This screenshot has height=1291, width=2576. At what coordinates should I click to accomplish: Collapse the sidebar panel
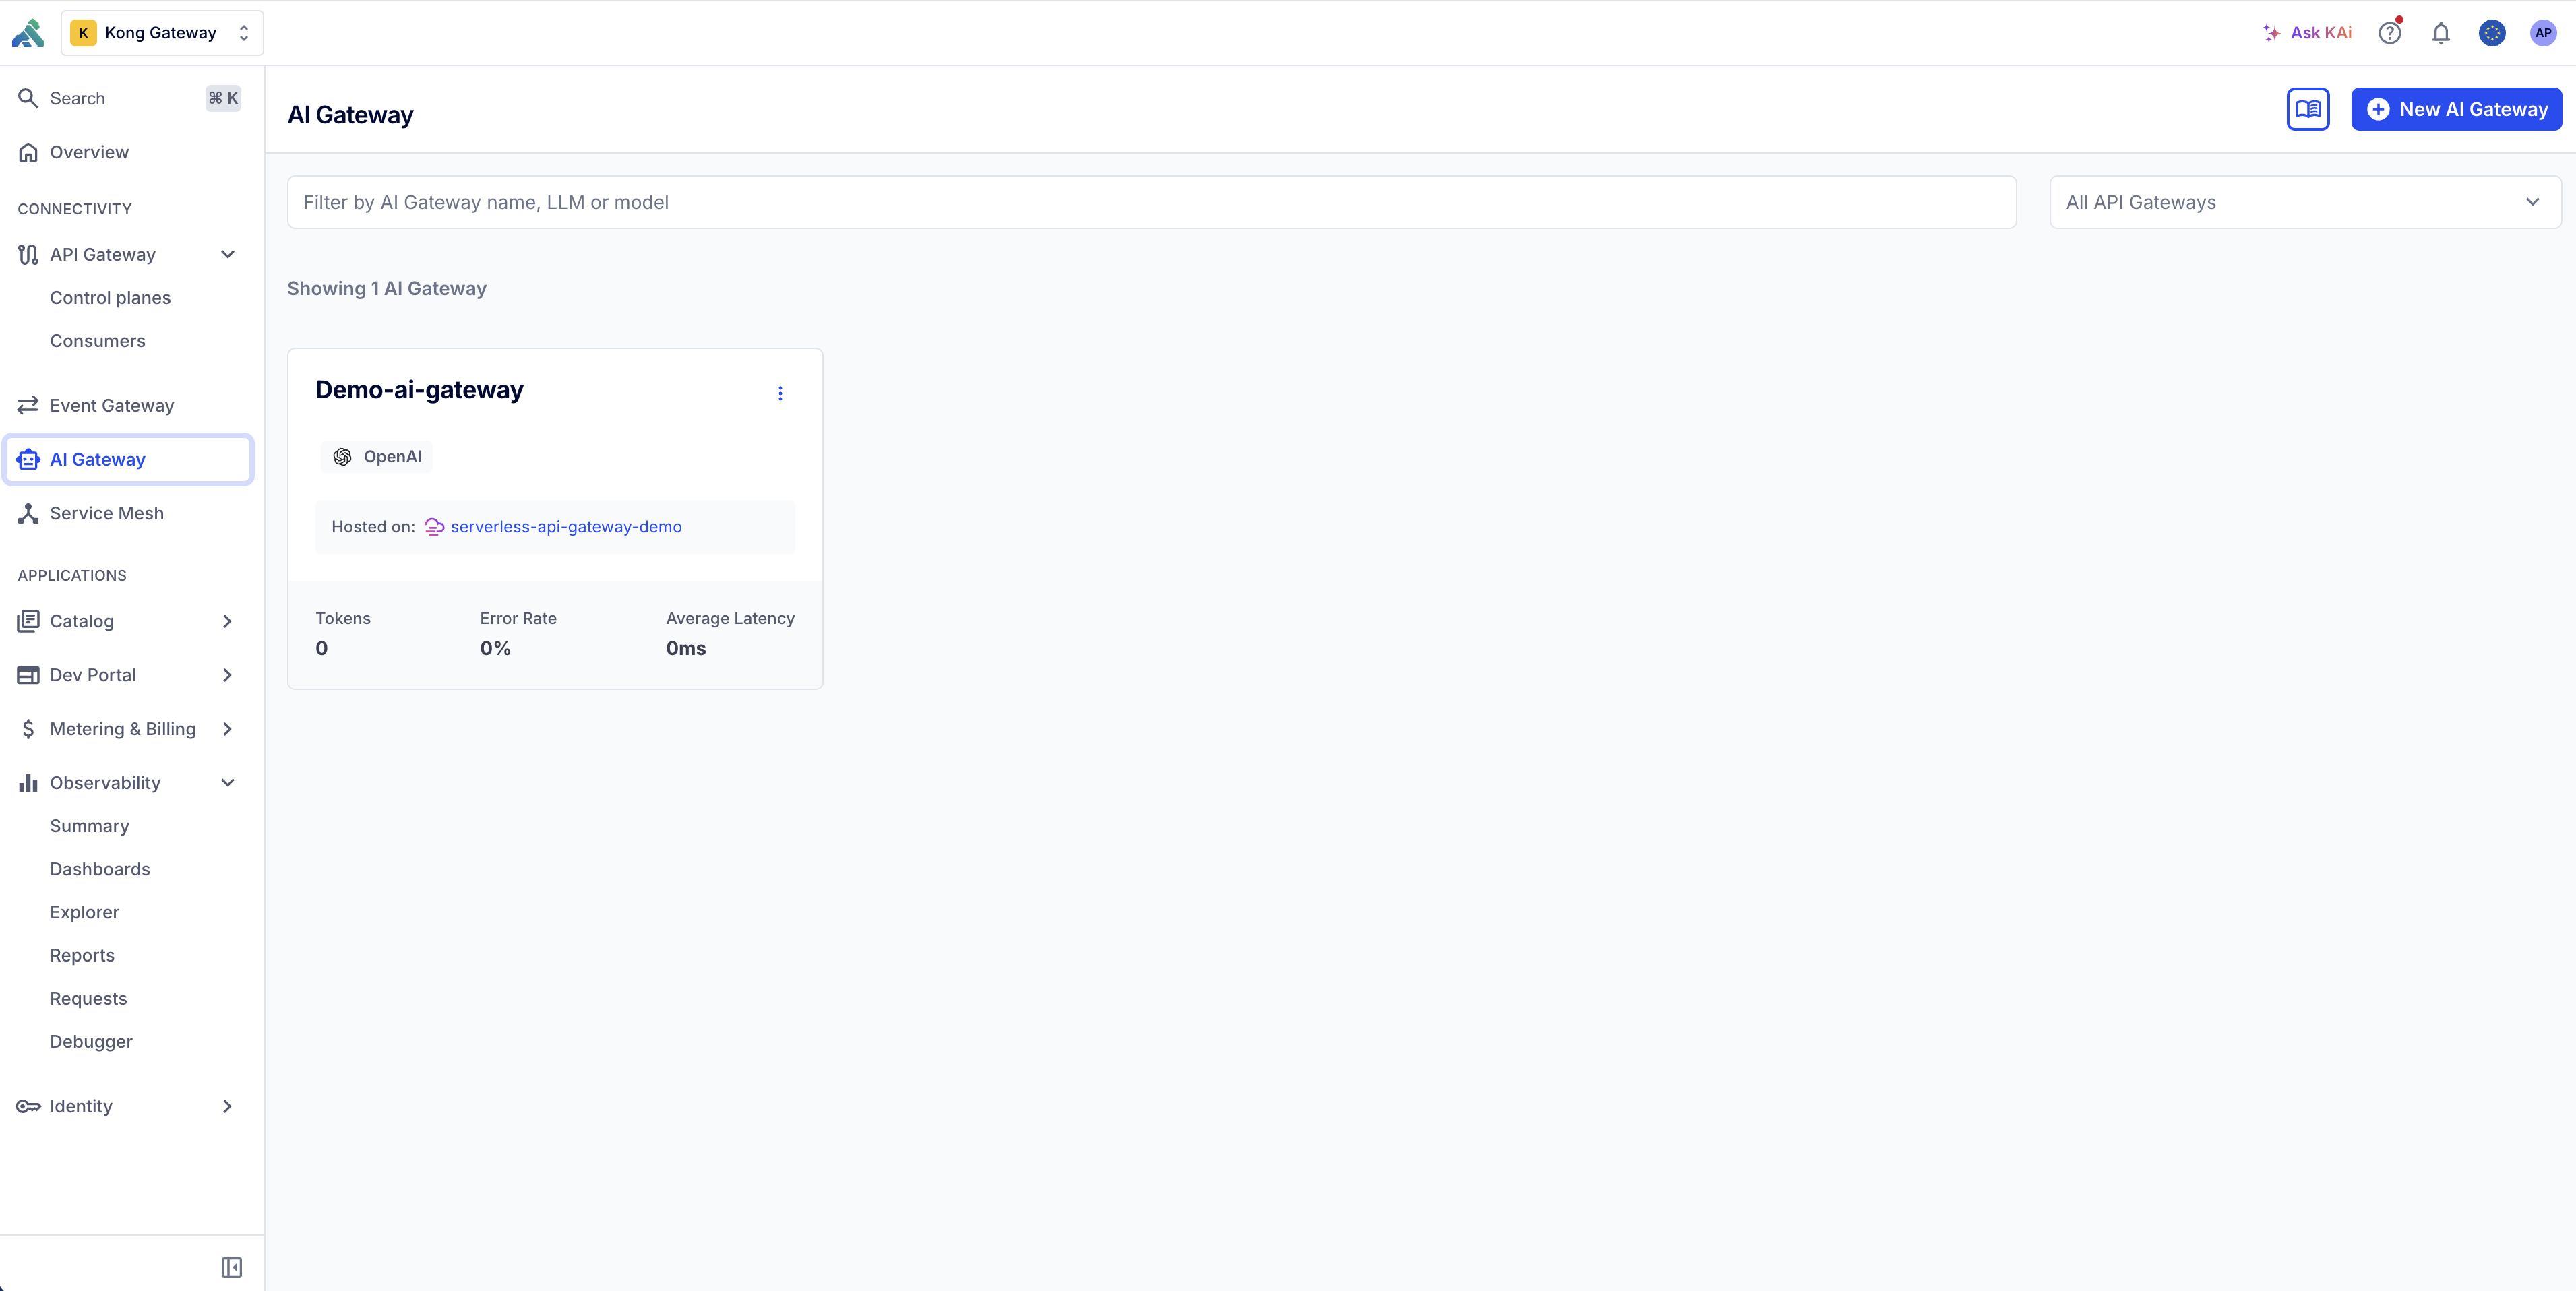click(231, 1267)
